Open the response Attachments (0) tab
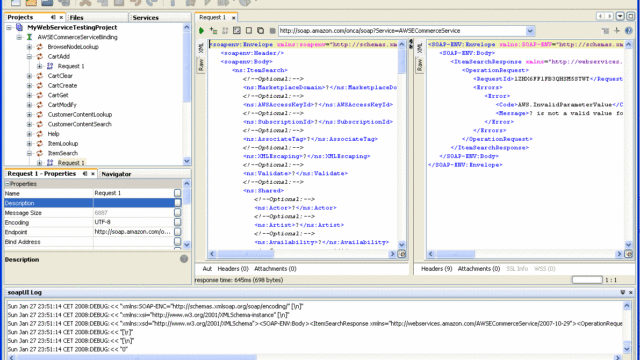The width and height of the screenshot is (640, 360). click(x=479, y=269)
